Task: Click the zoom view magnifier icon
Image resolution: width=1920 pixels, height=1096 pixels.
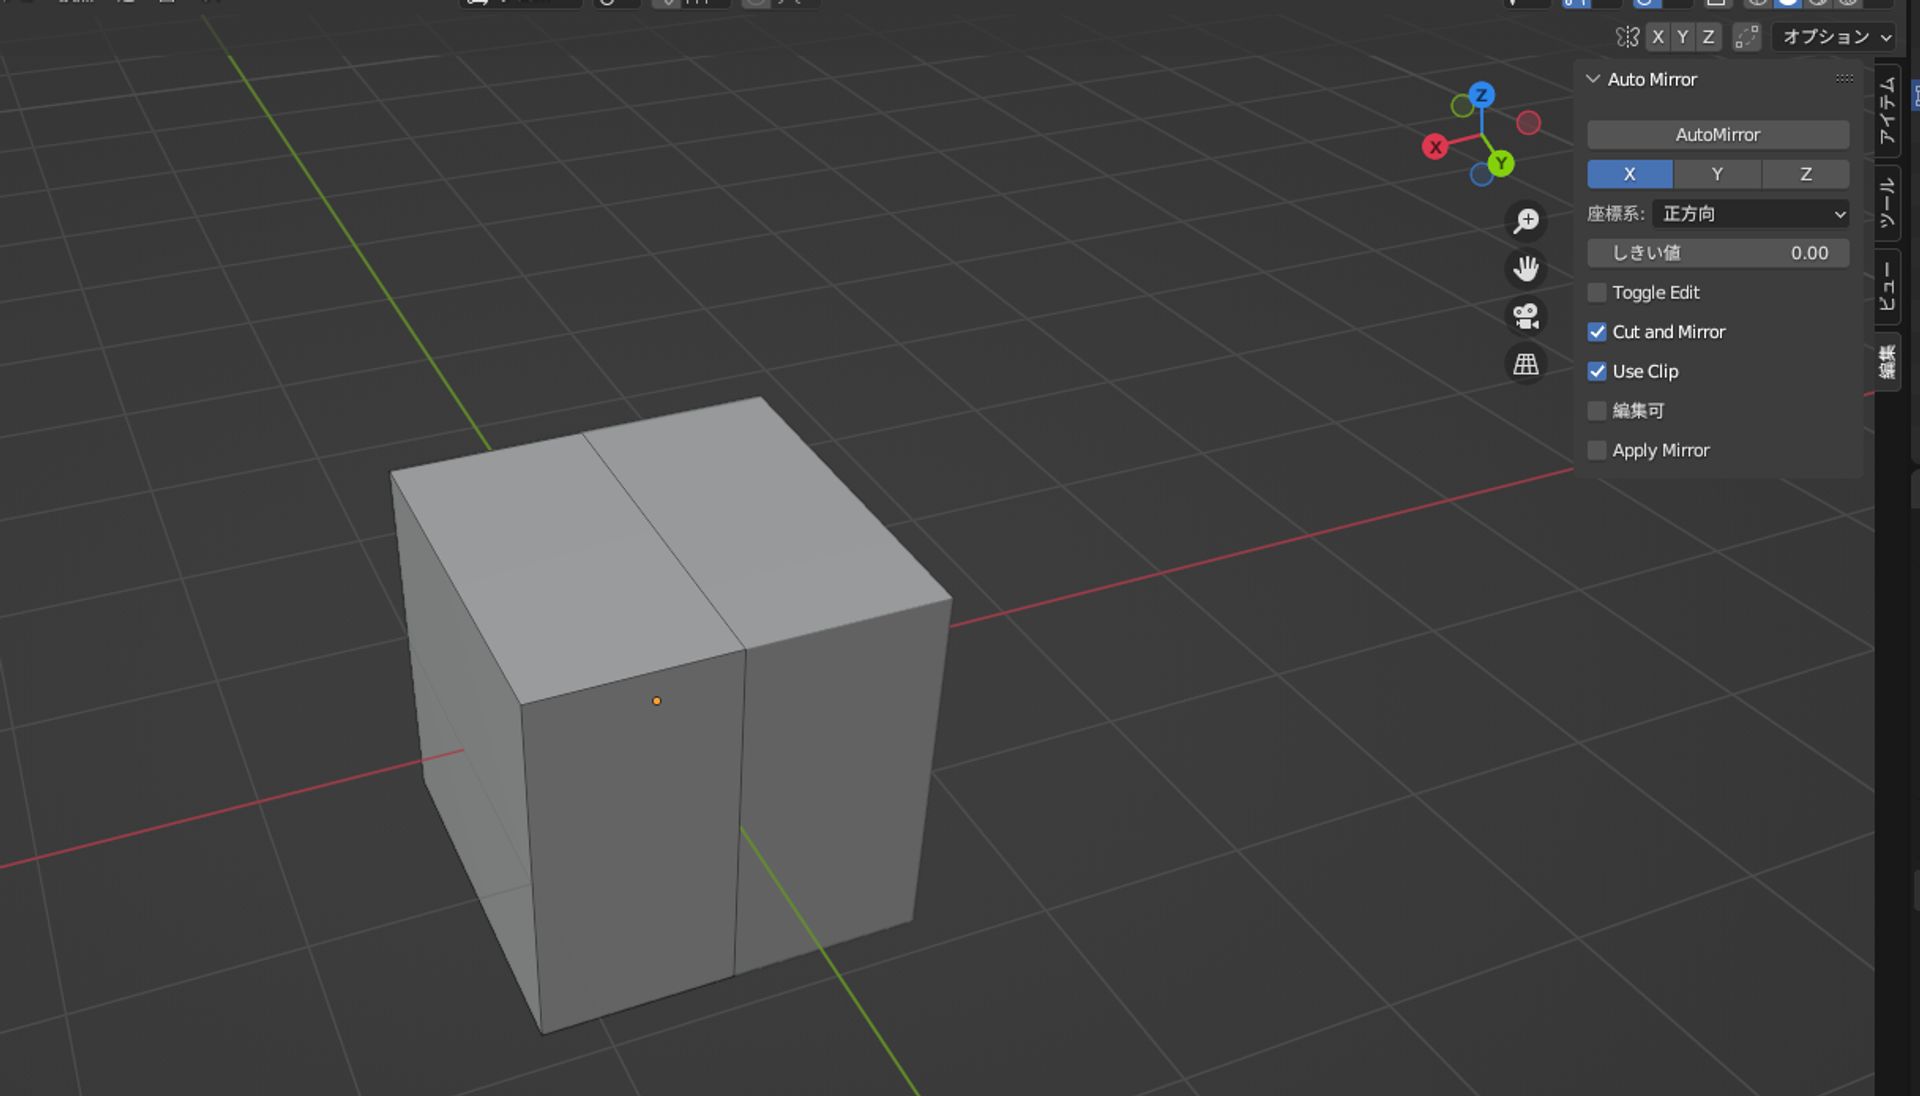Action: point(1526,220)
